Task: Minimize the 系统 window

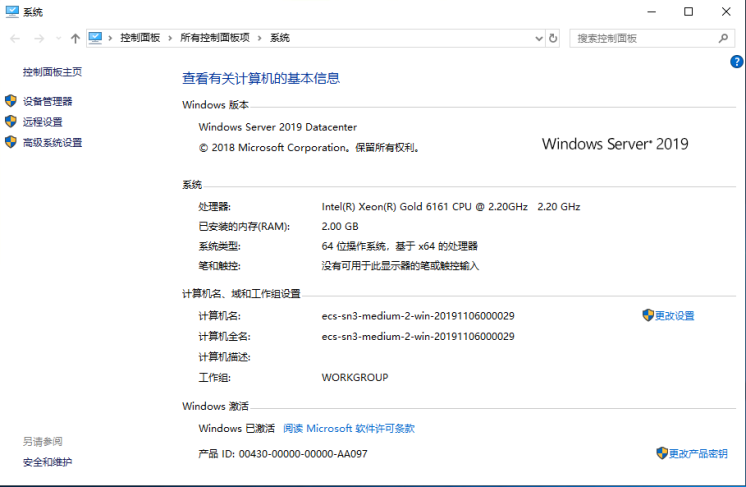Action: tap(651, 11)
